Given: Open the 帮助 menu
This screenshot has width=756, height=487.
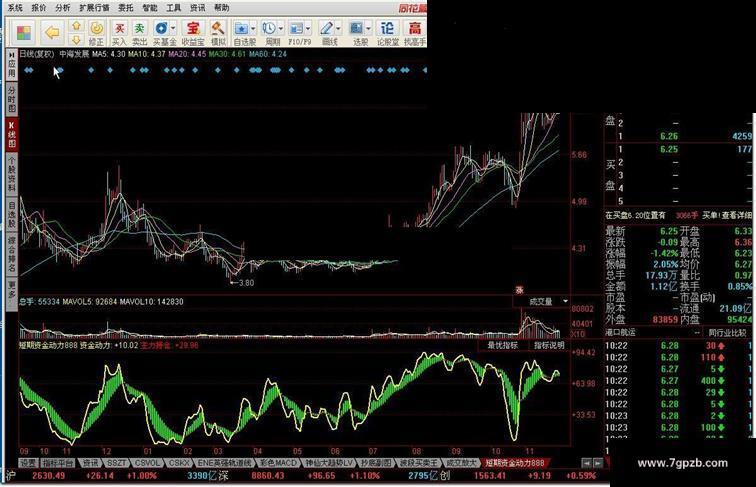Looking at the screenshot, I should tap(222, 8).
